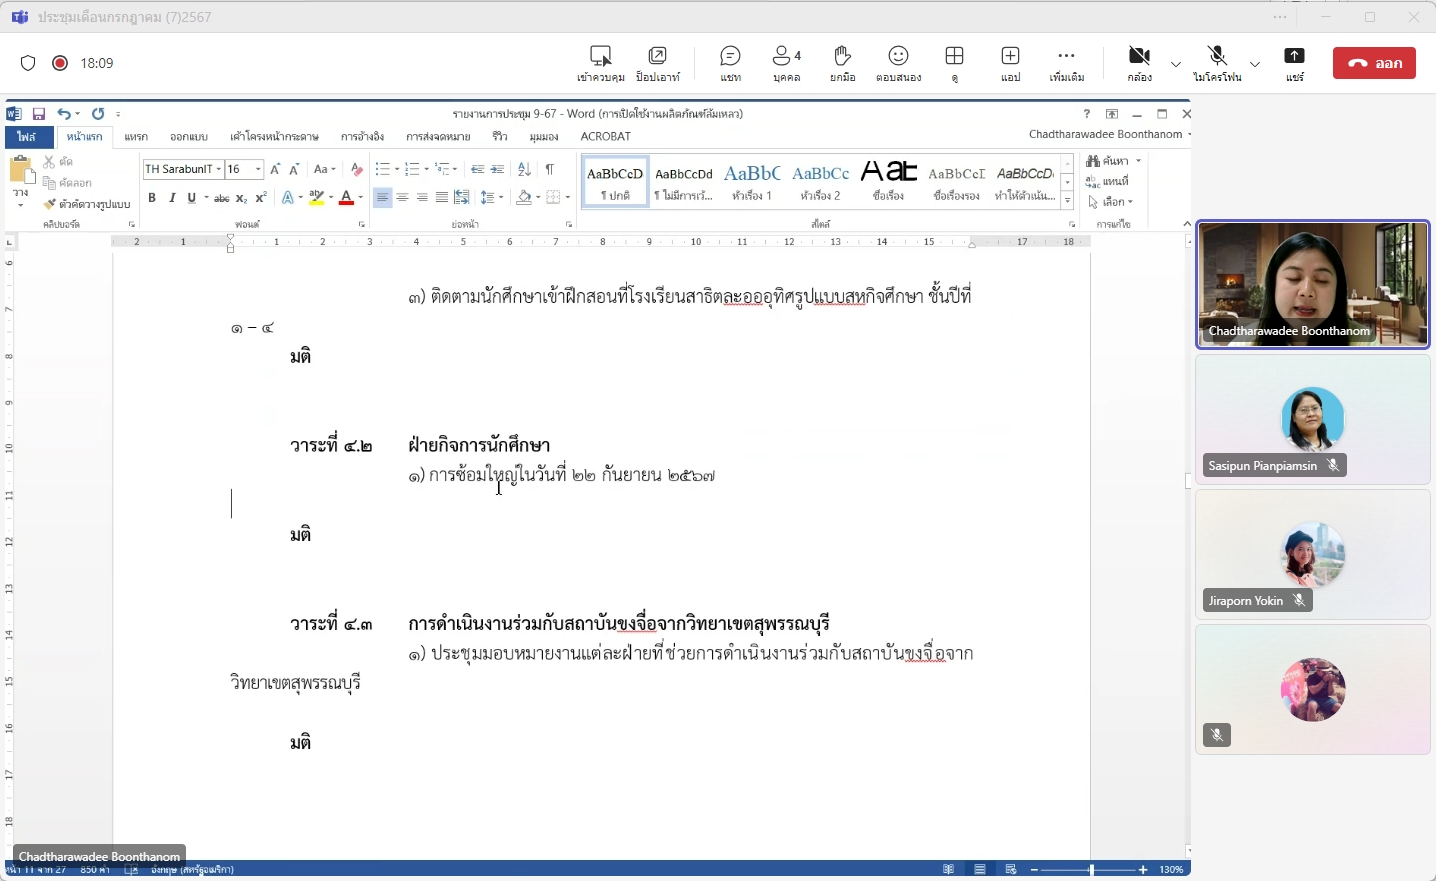Click the zoom in plus button
1436x881 pixels.
1144,870
